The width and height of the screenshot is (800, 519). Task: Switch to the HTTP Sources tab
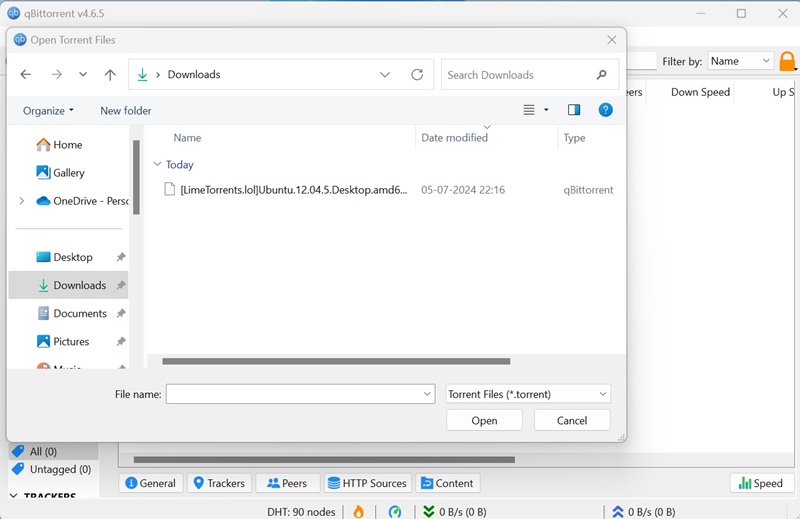(x=367, y=483)
